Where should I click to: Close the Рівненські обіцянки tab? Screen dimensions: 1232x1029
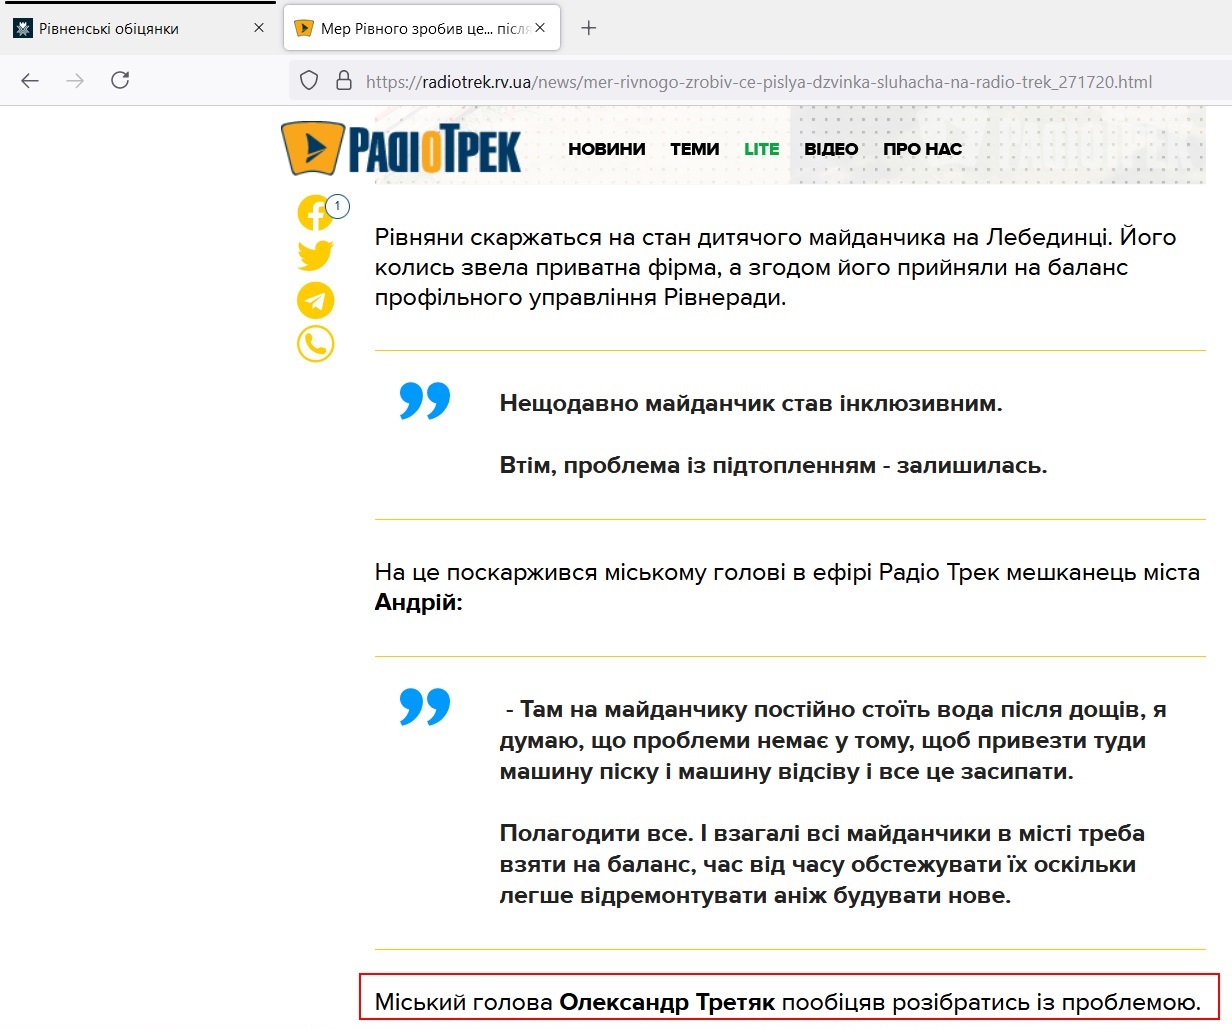[x=259, y=28]
